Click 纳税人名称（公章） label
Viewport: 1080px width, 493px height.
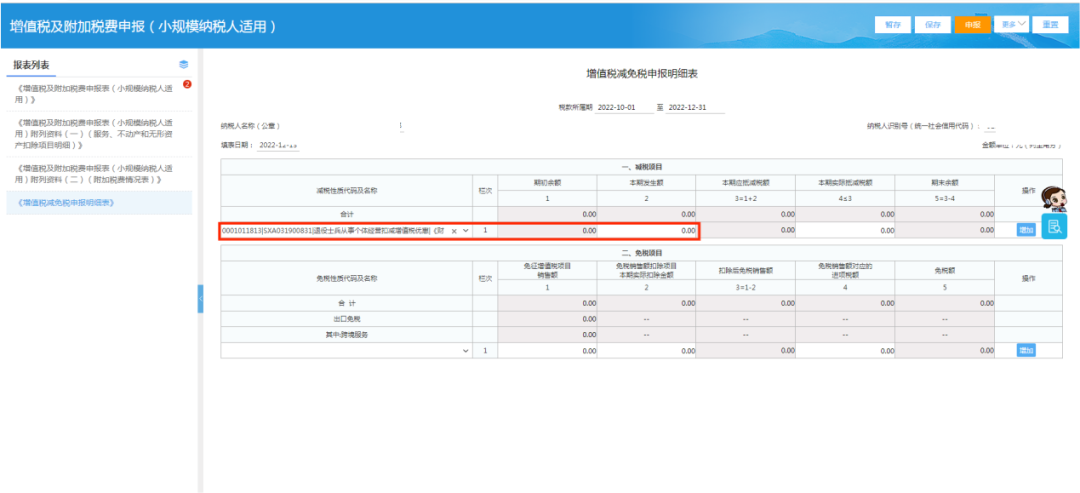coord(251,127)
